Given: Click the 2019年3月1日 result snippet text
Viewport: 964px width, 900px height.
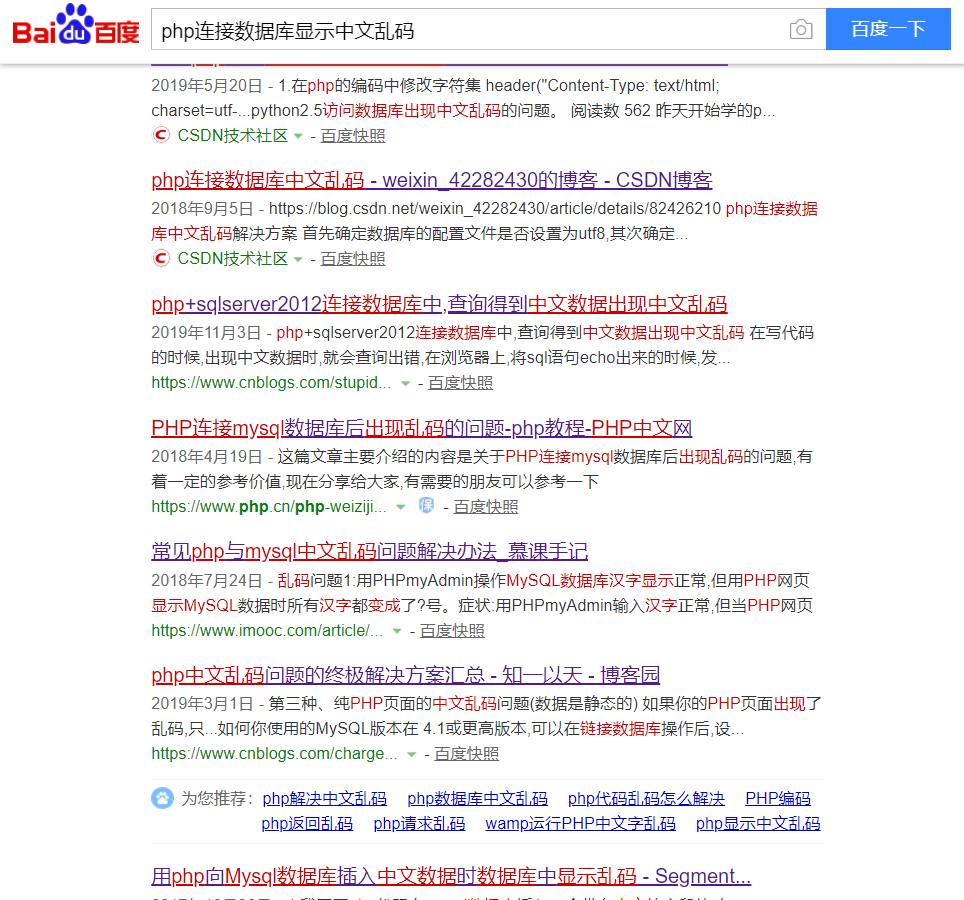Looking at the screenshot, I should click(x=486, y=716).
